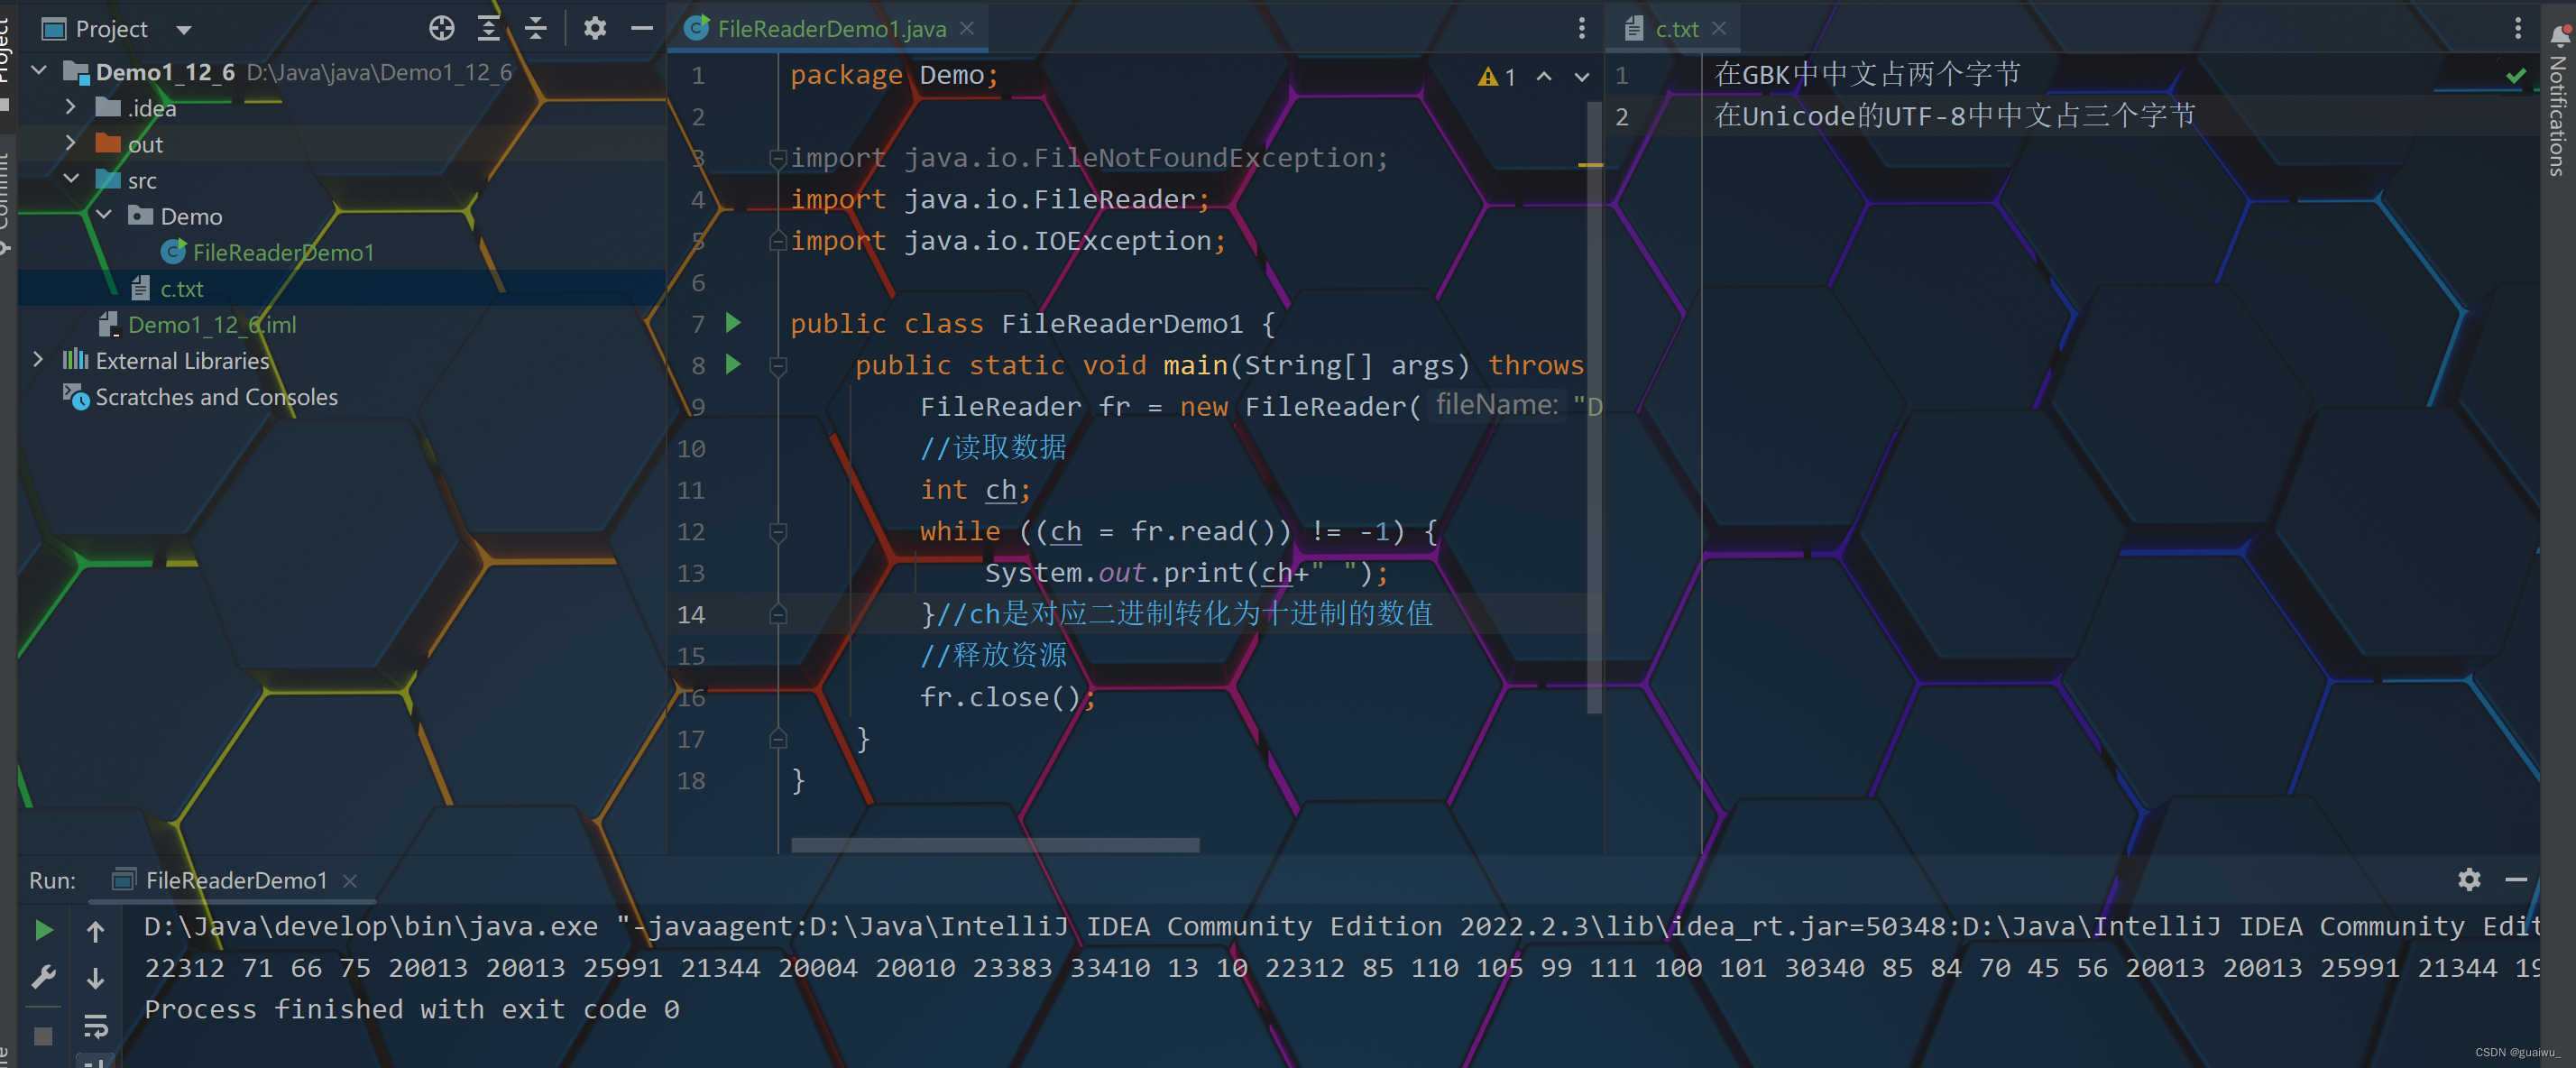The height and width of the screenshot is (1068, 2576).
Task: Fold the main method at line 8
Action: [x=778, y=366]
